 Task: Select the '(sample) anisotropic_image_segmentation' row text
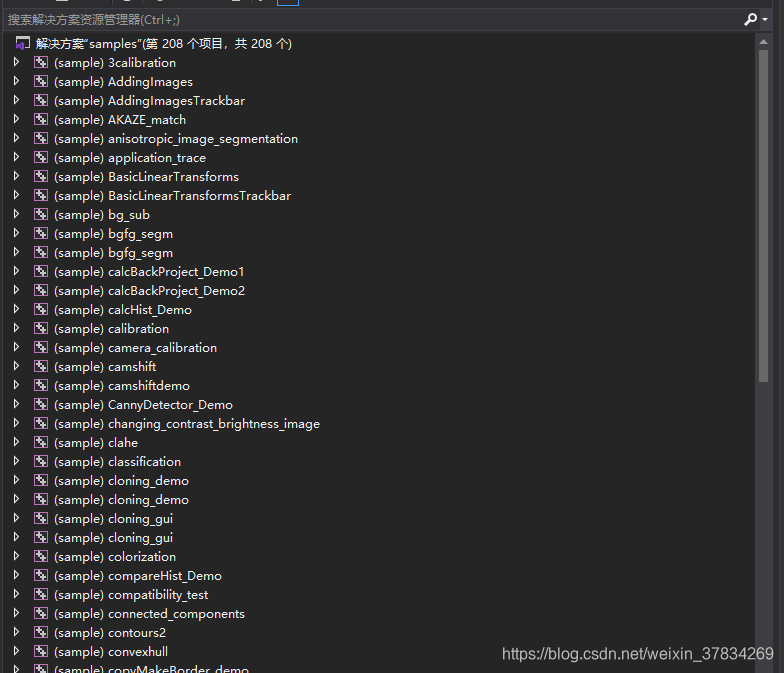coord(176,139)
